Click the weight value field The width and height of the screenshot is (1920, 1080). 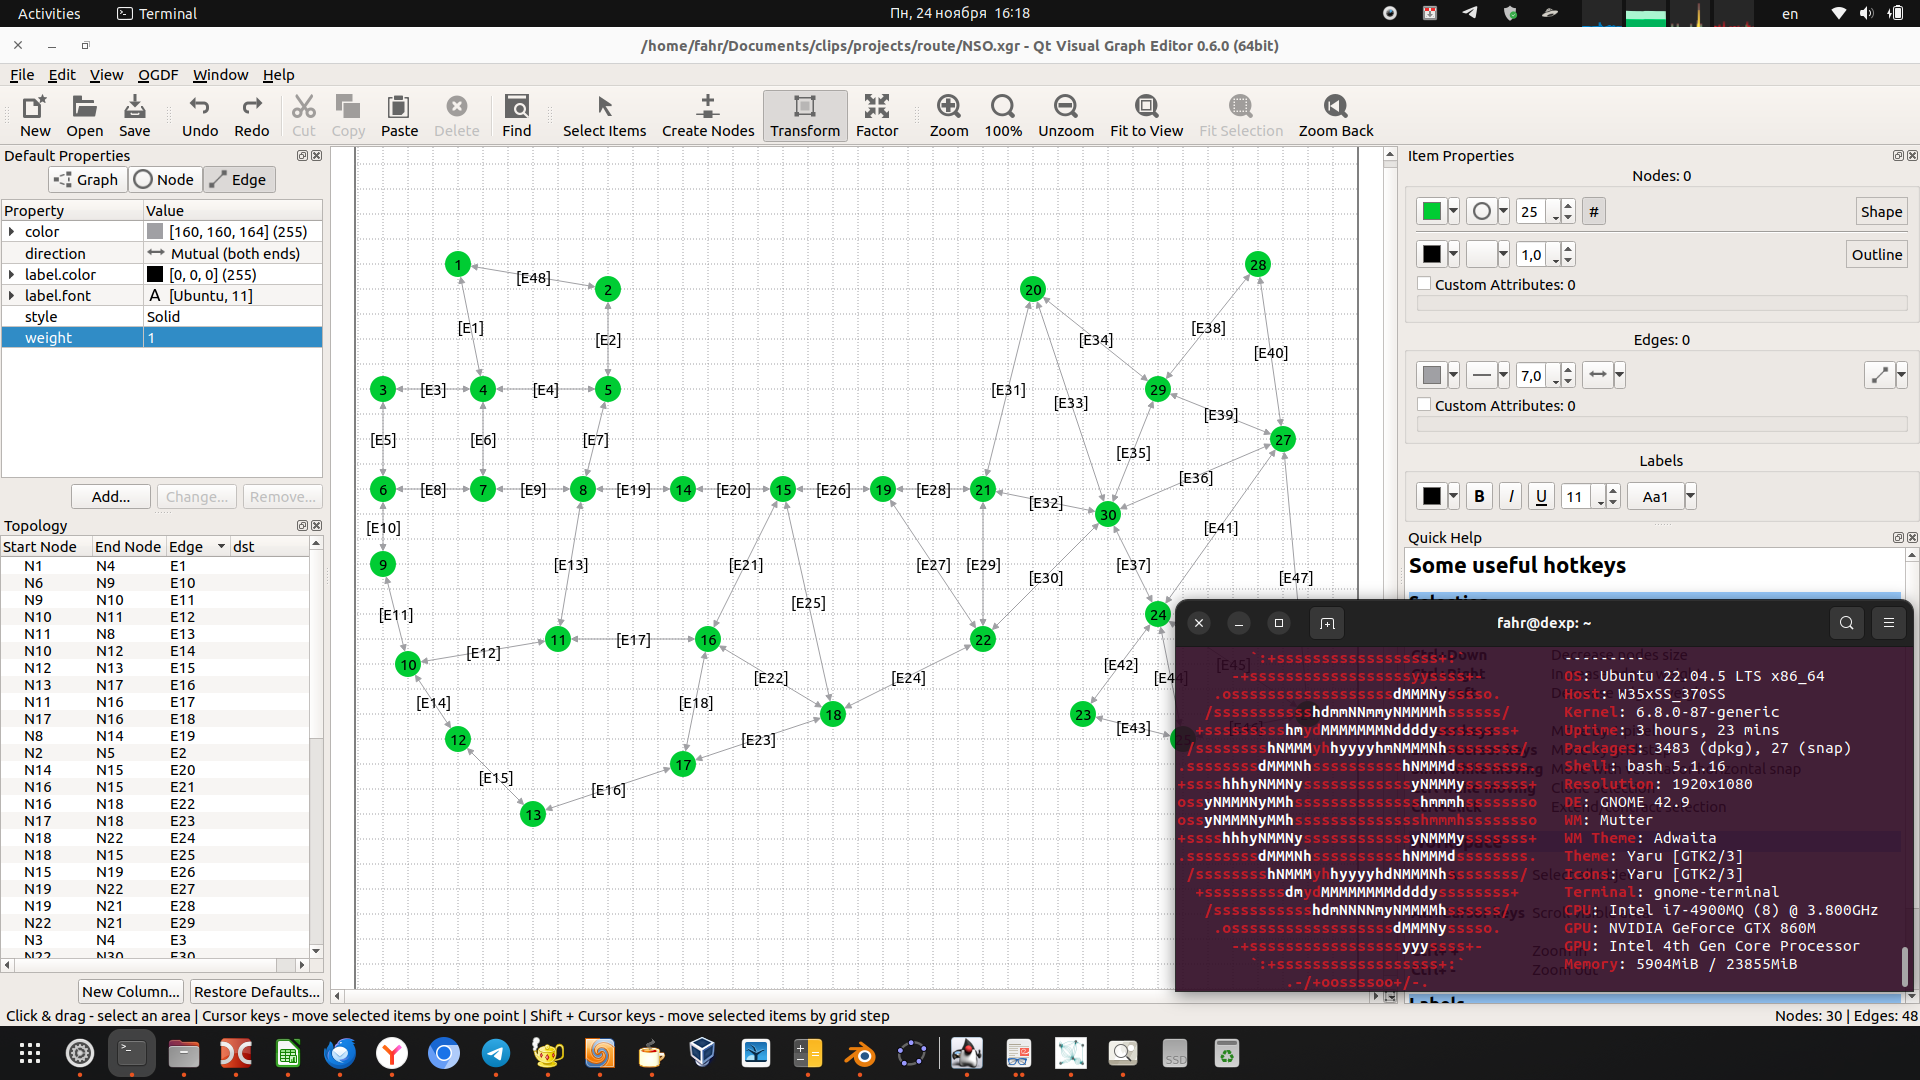click(x=232, y=338)
